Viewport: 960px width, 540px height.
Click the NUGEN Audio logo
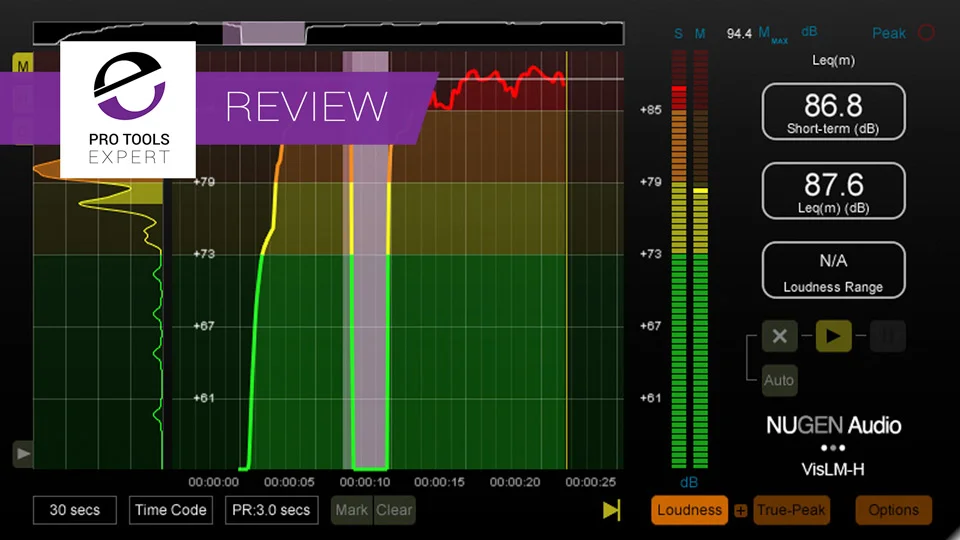pos(833,425)
